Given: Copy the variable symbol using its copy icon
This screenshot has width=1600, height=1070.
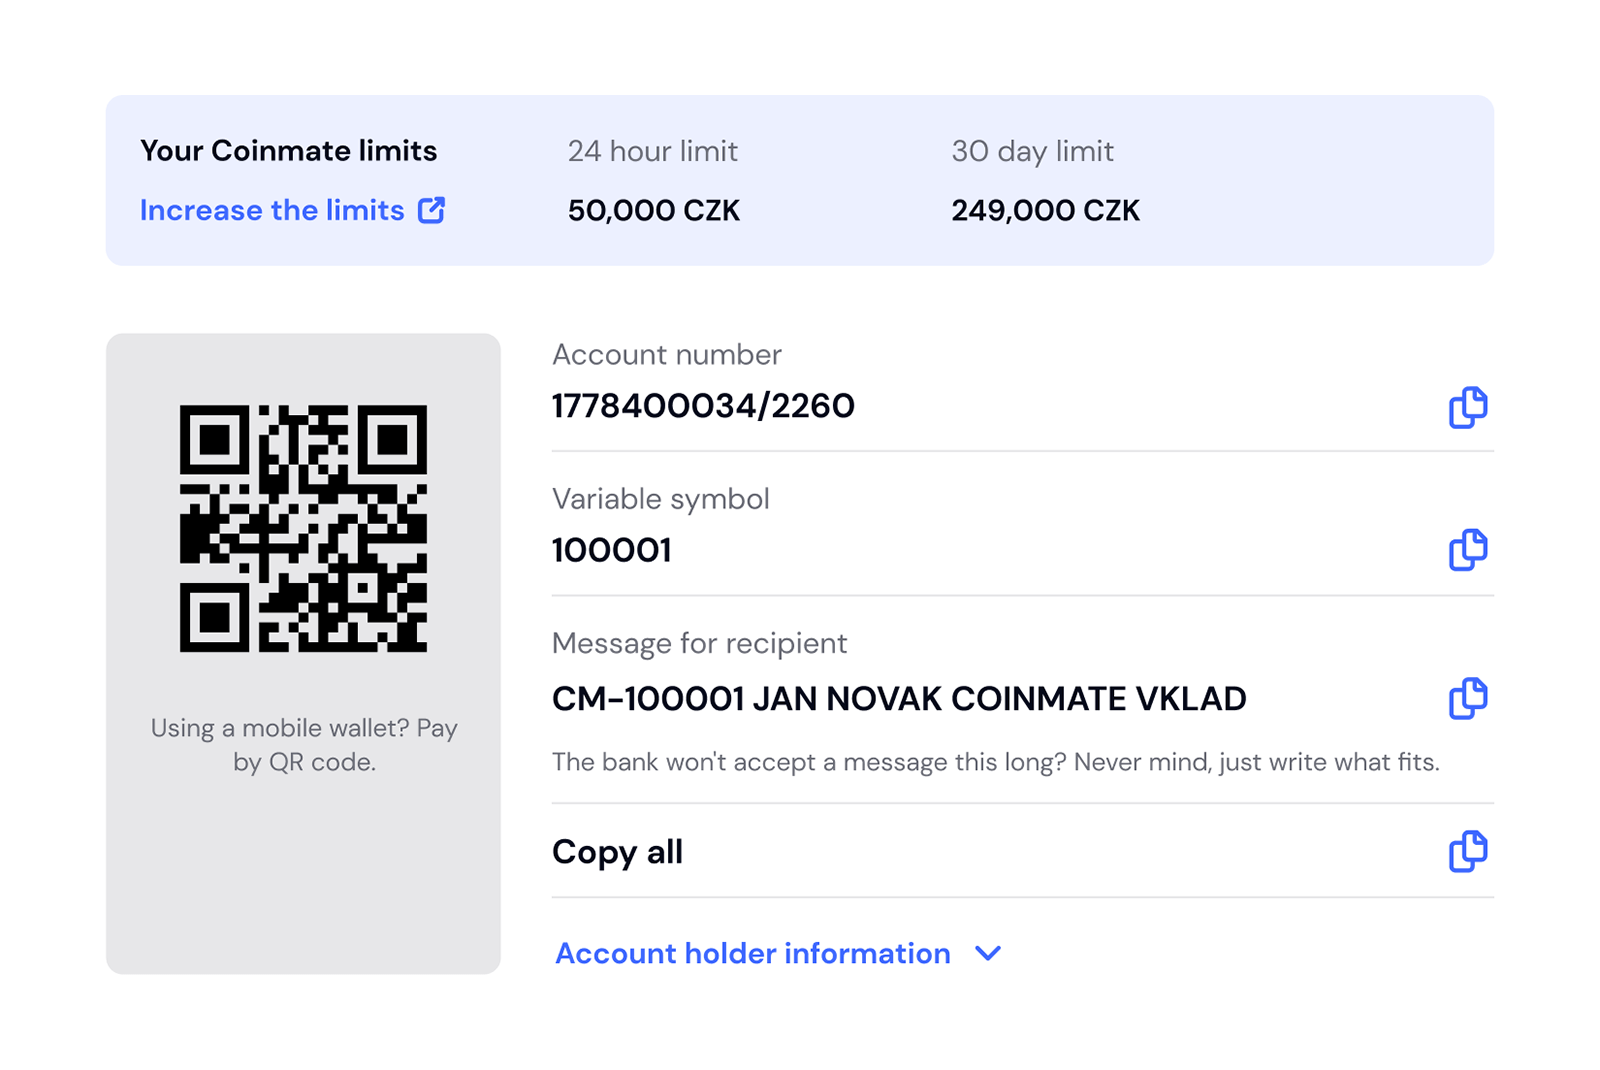Looking at the screenshot, I should [x=1467, y=550].
